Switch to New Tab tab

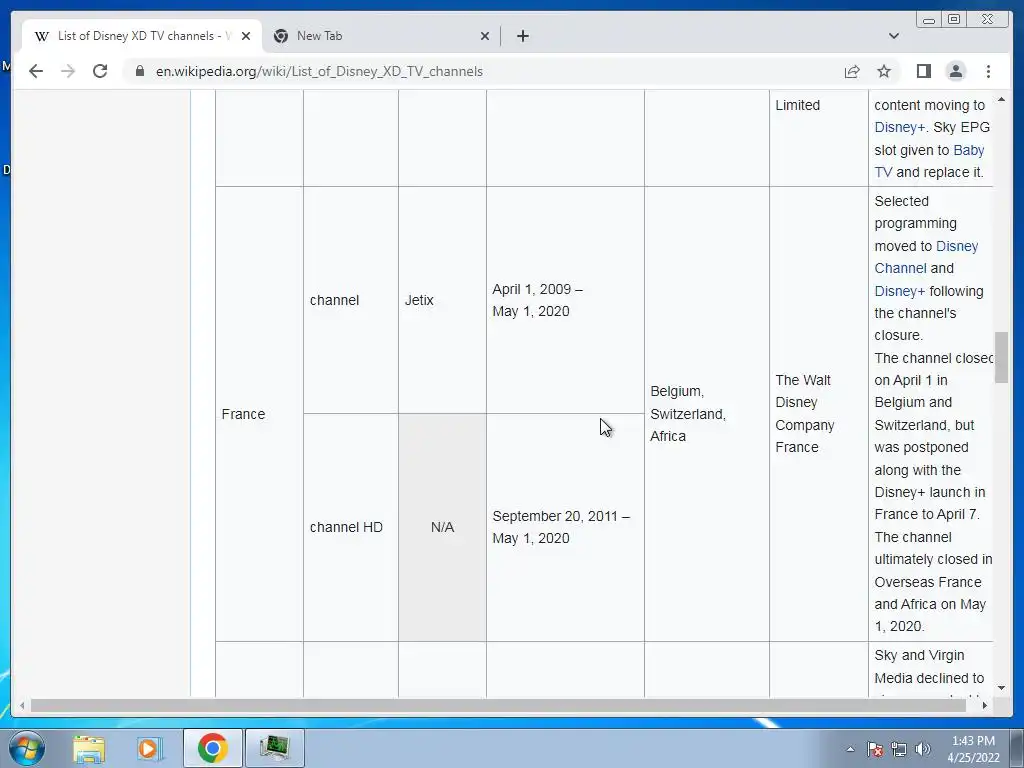(x=382, y=36)
